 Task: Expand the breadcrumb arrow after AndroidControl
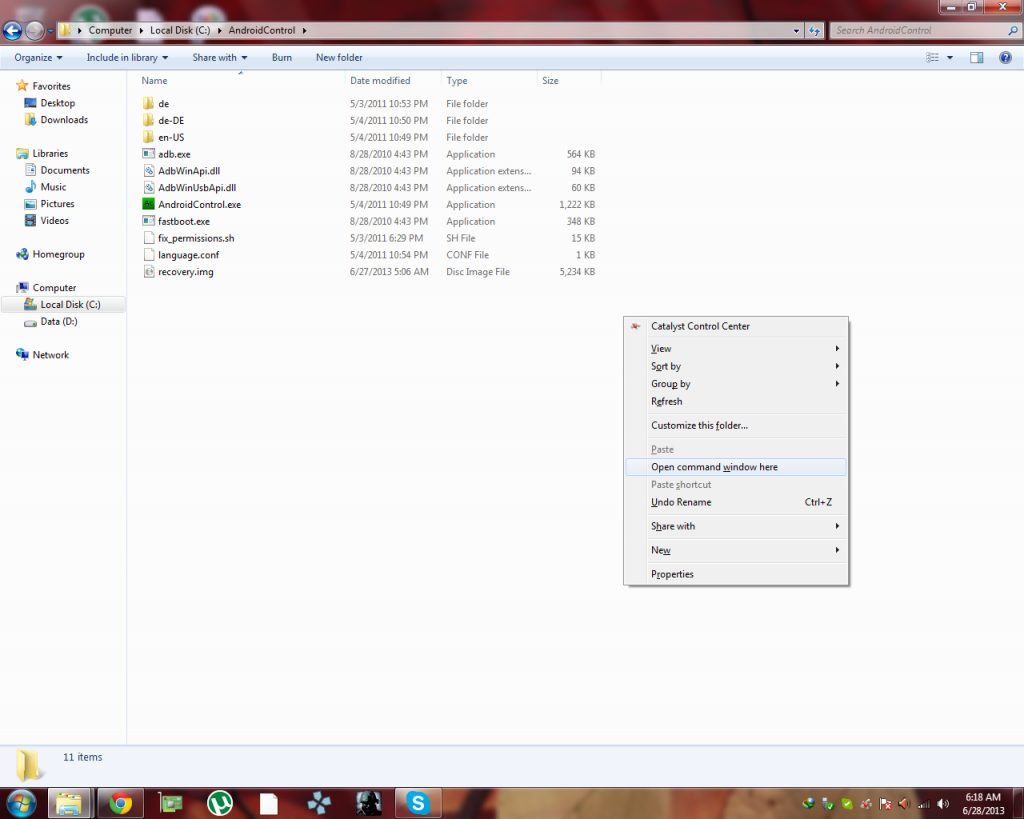click(304, 30)
